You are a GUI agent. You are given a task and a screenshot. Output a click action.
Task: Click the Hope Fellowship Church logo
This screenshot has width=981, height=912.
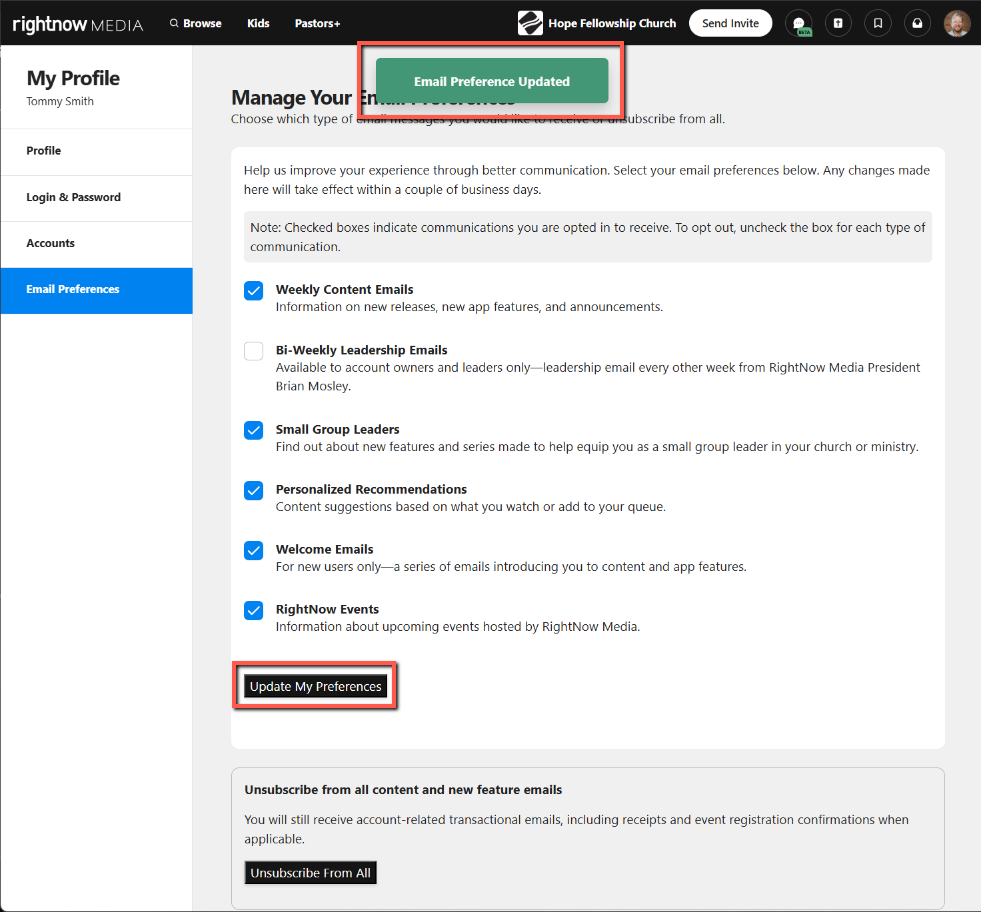coord(530,23)
